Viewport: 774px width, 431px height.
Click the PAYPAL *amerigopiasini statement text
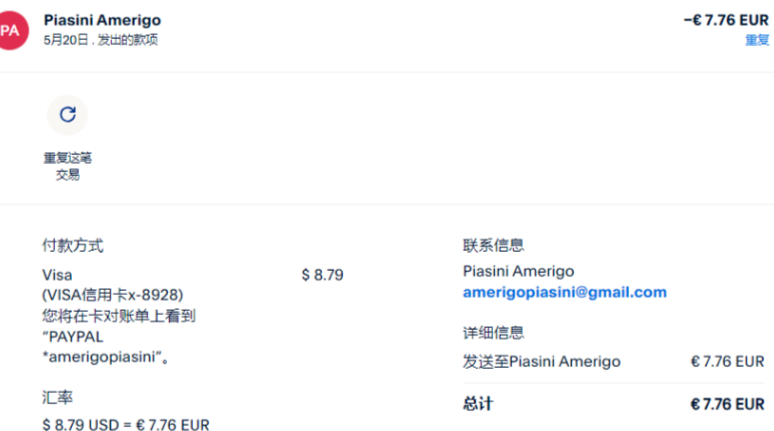coord(102,347)
